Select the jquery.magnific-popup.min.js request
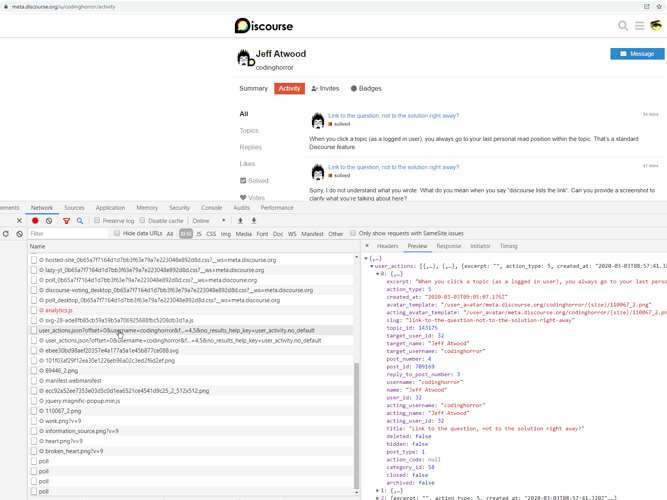 point(191,401)
